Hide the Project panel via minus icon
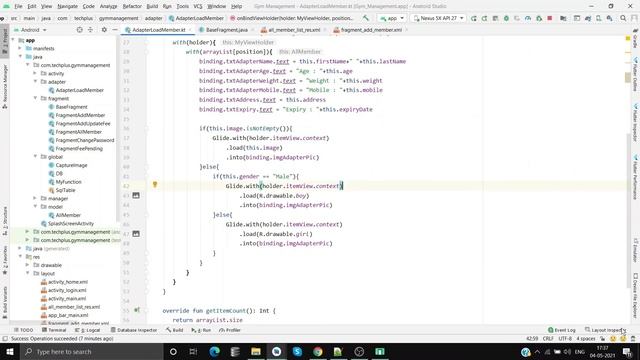640x360 pixels. [x=115, y=30]
